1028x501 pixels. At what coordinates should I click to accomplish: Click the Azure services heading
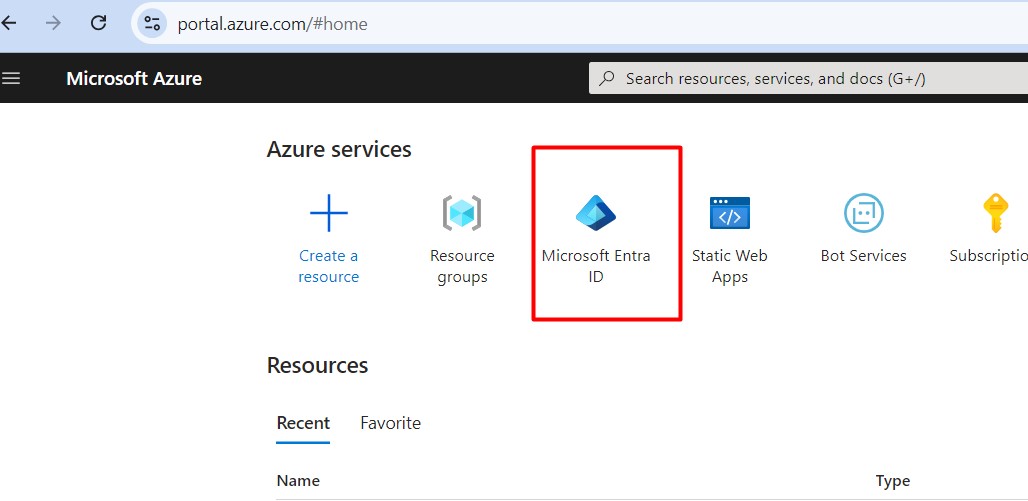click(339, 150)
